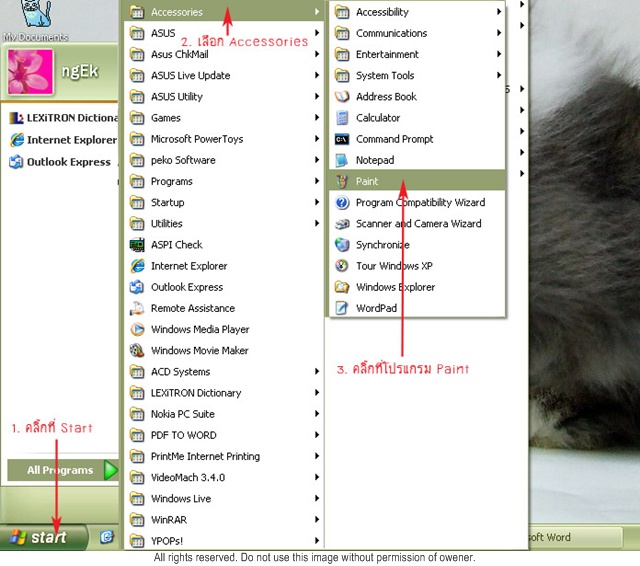Click the Windows Media Player icon
The width and height of the screenshot is (640, 566).
(x=137, y=329)
